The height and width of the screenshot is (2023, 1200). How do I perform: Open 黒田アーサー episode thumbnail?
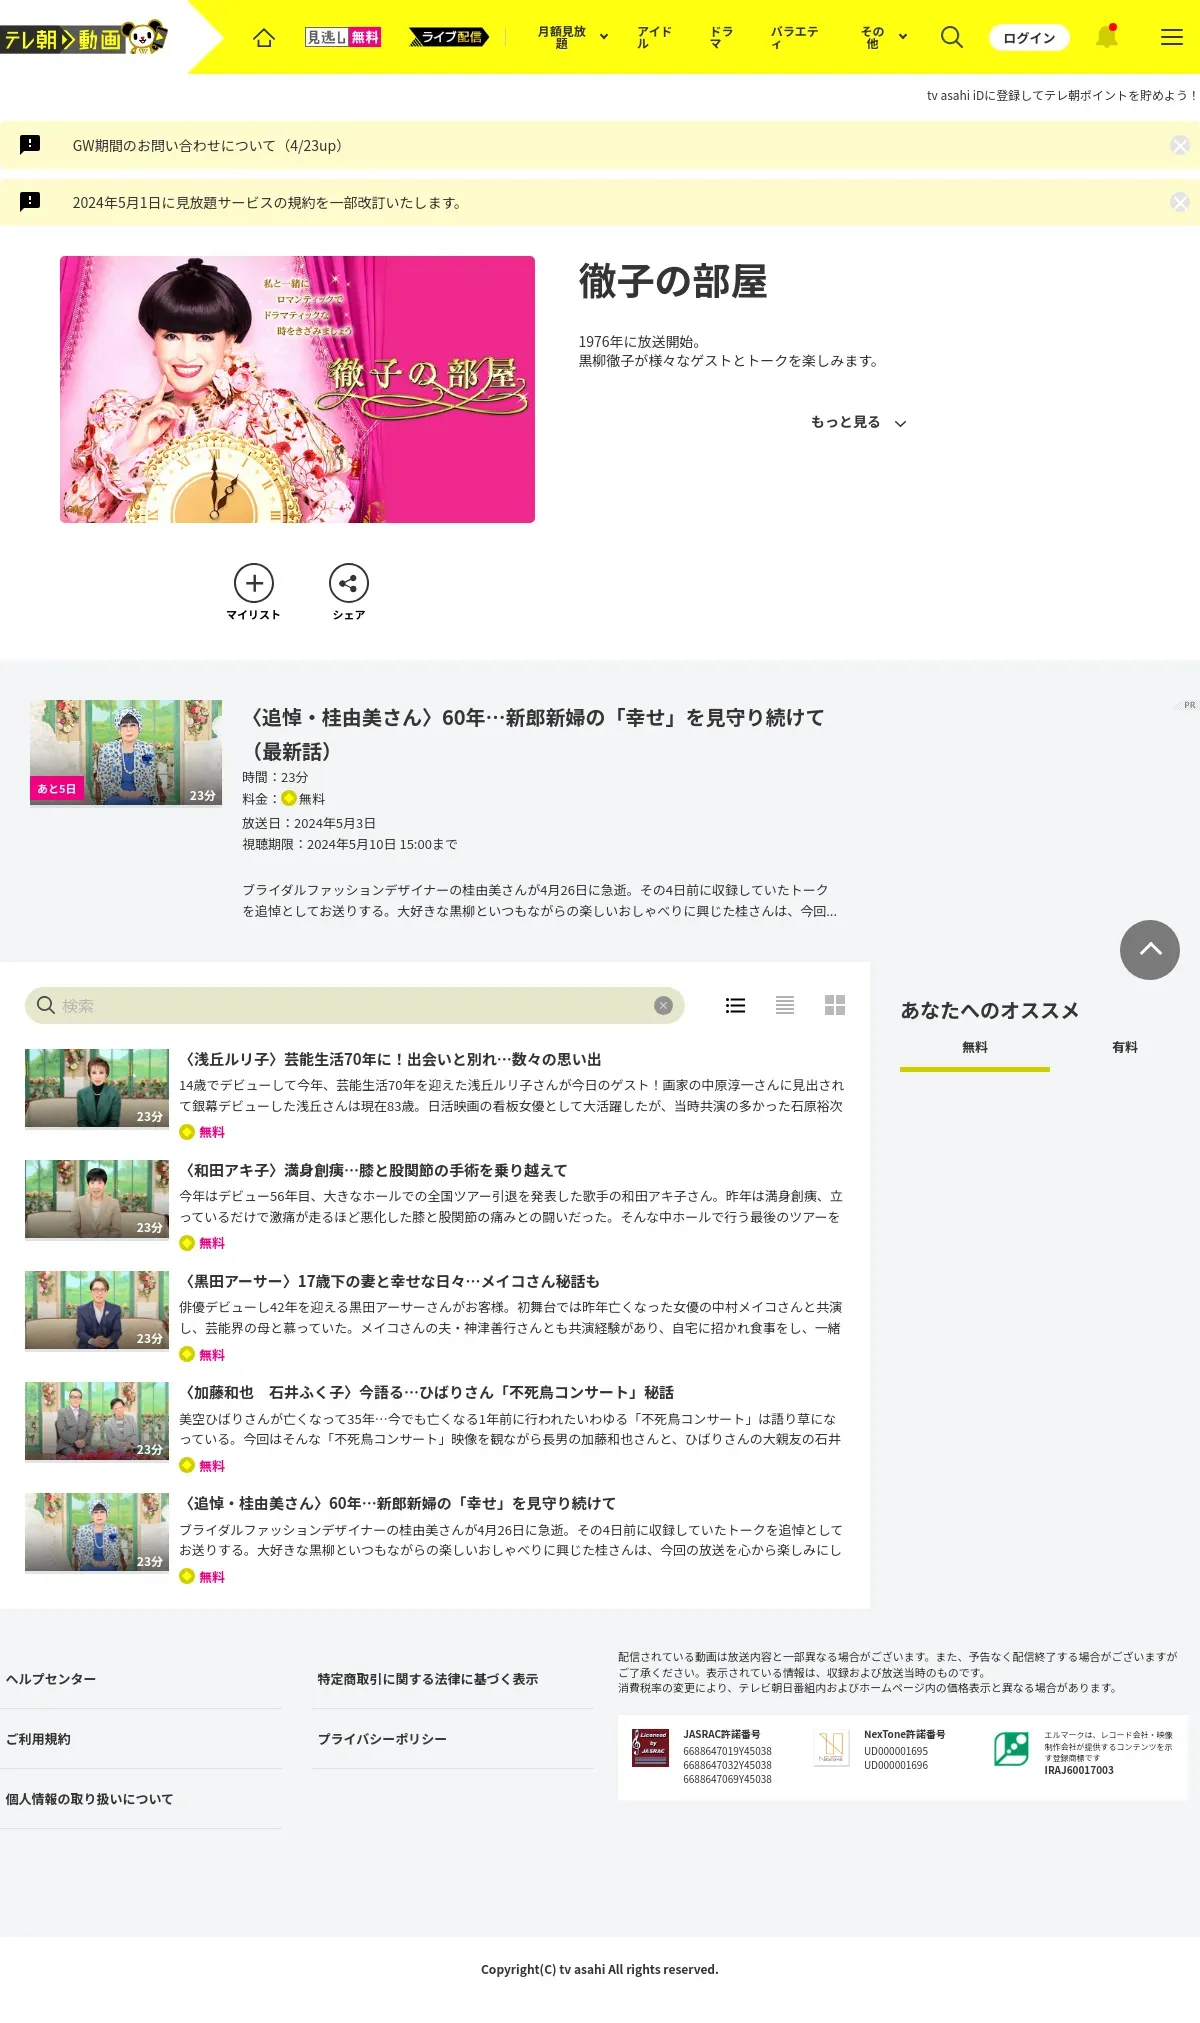(x=97, y=1310)
